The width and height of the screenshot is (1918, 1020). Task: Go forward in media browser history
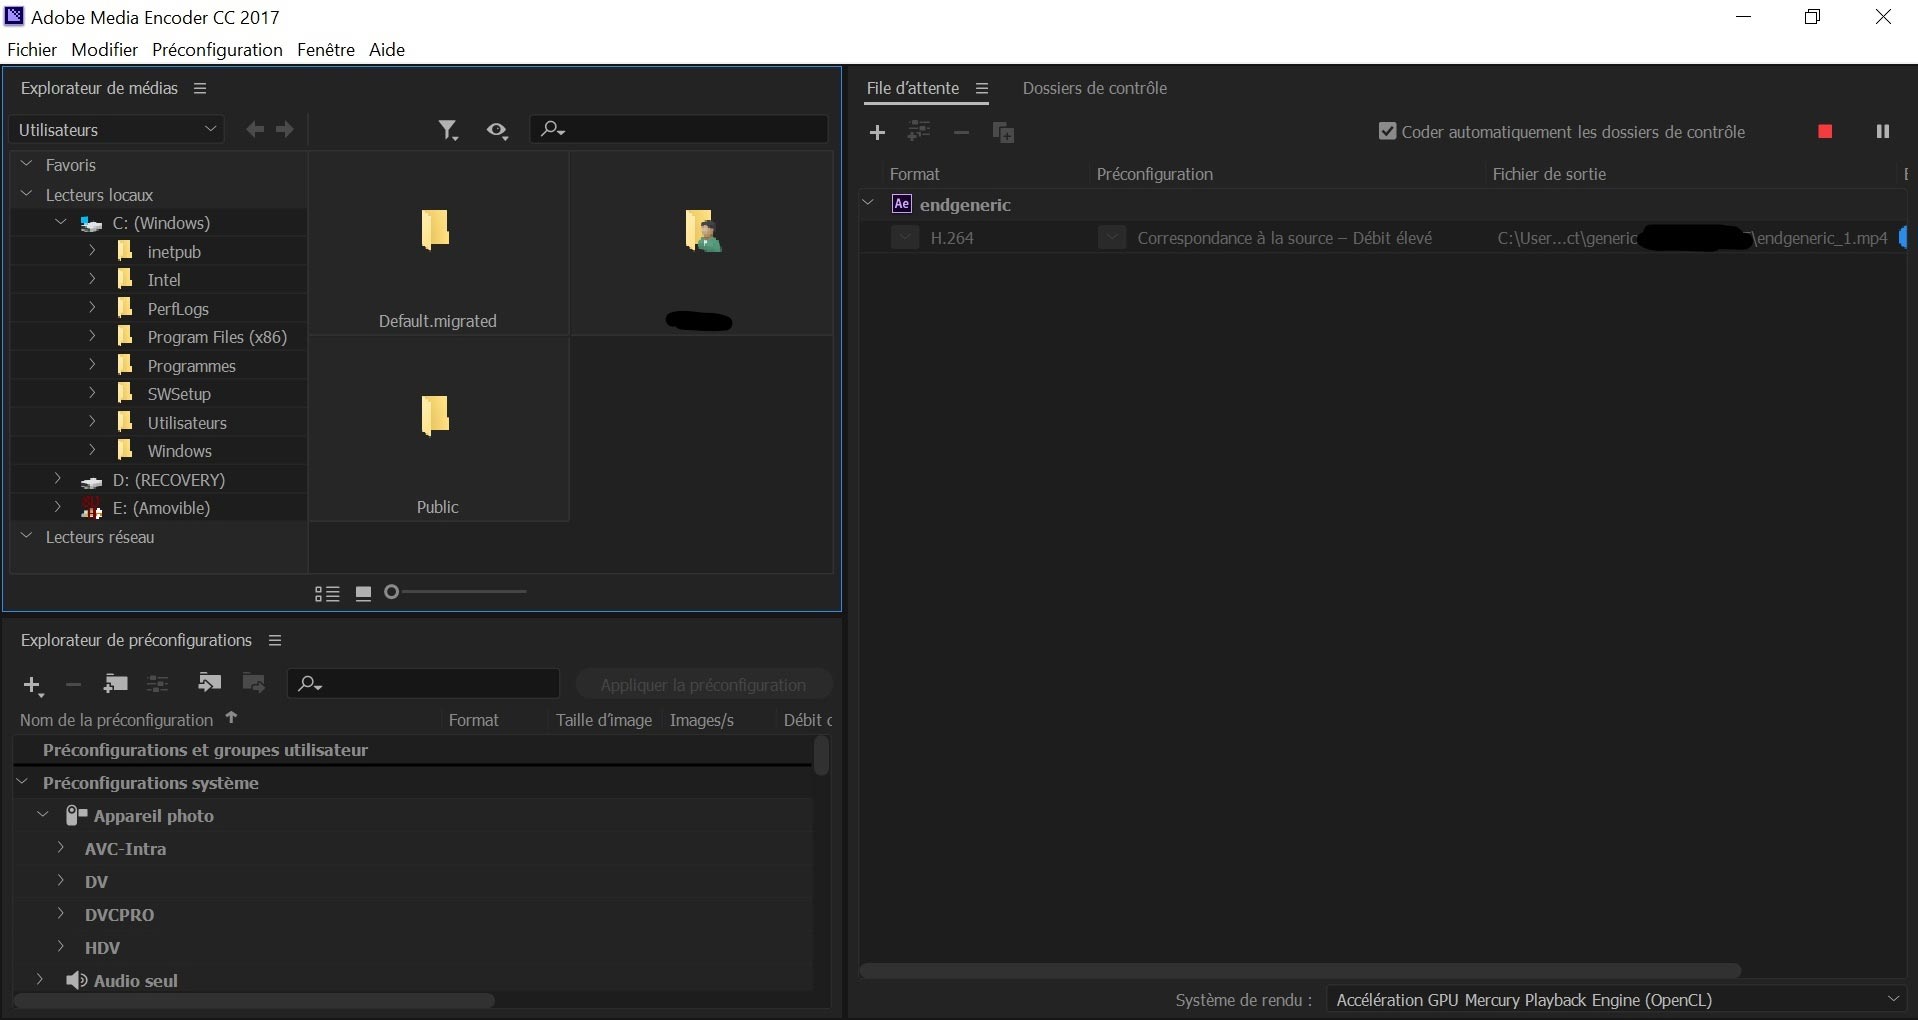[x=285, y=129]
